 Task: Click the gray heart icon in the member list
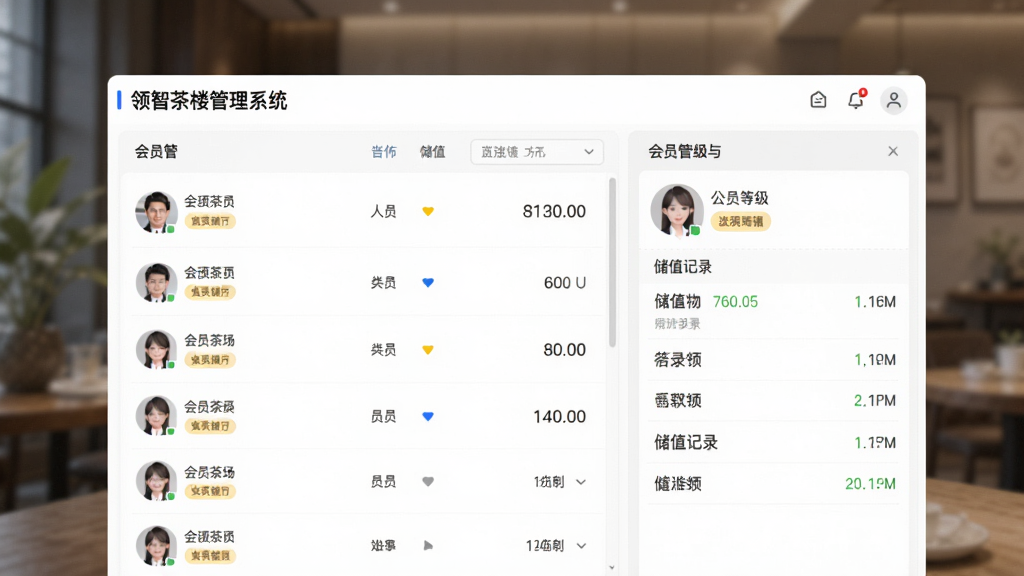[428, 481]
